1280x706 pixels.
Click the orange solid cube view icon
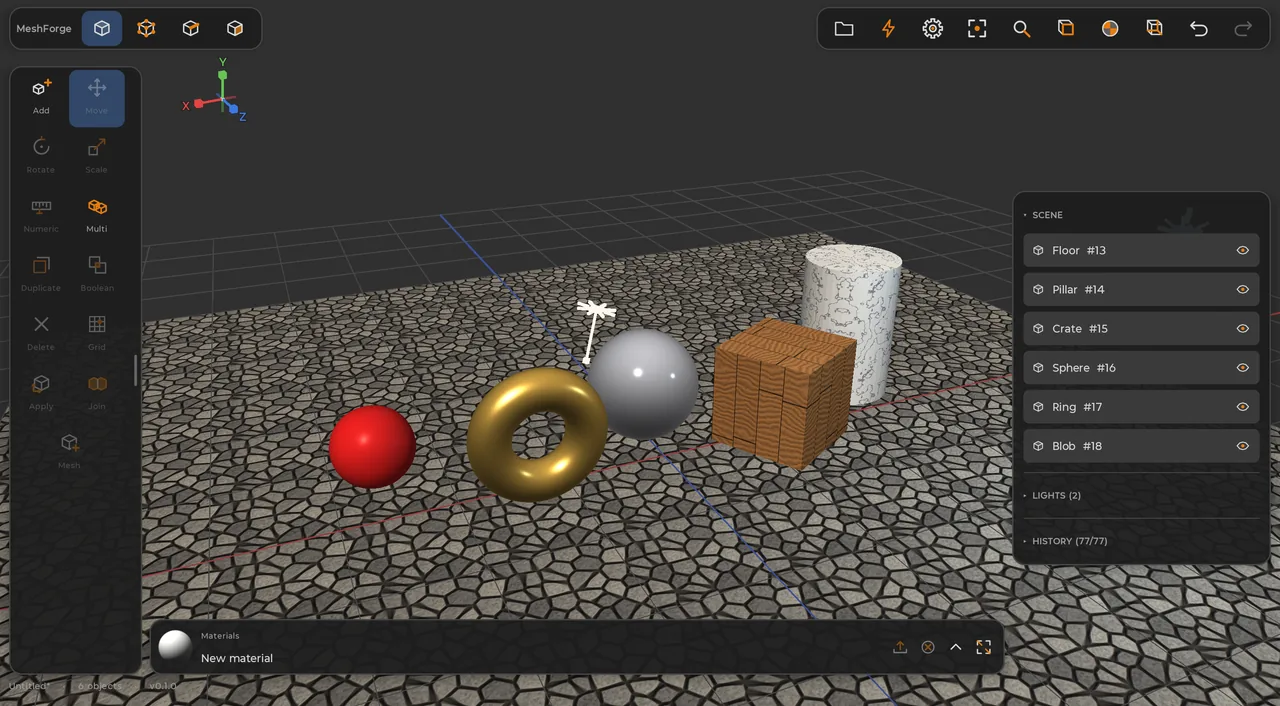1066,29
